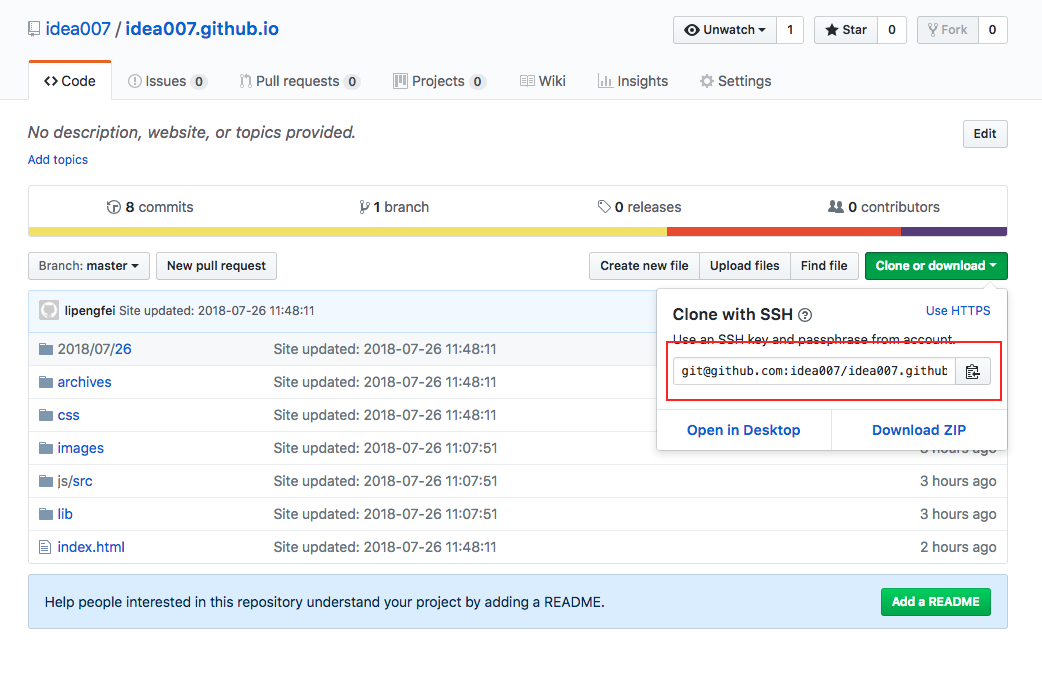Open the index.html file
Screen dimensions: 1042x676
[x=91, y=547]
